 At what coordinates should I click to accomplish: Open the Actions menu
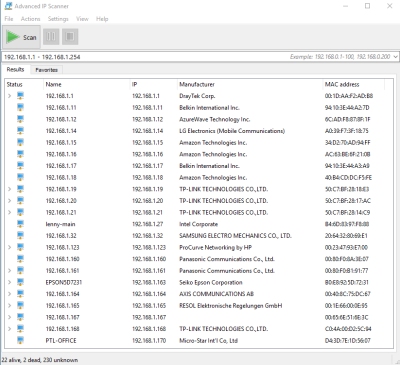tap(30, 19)
